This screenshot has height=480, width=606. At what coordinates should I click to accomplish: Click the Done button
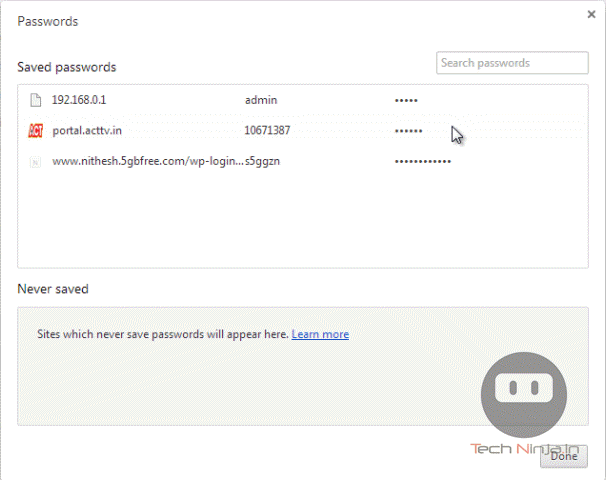[563, 456]
